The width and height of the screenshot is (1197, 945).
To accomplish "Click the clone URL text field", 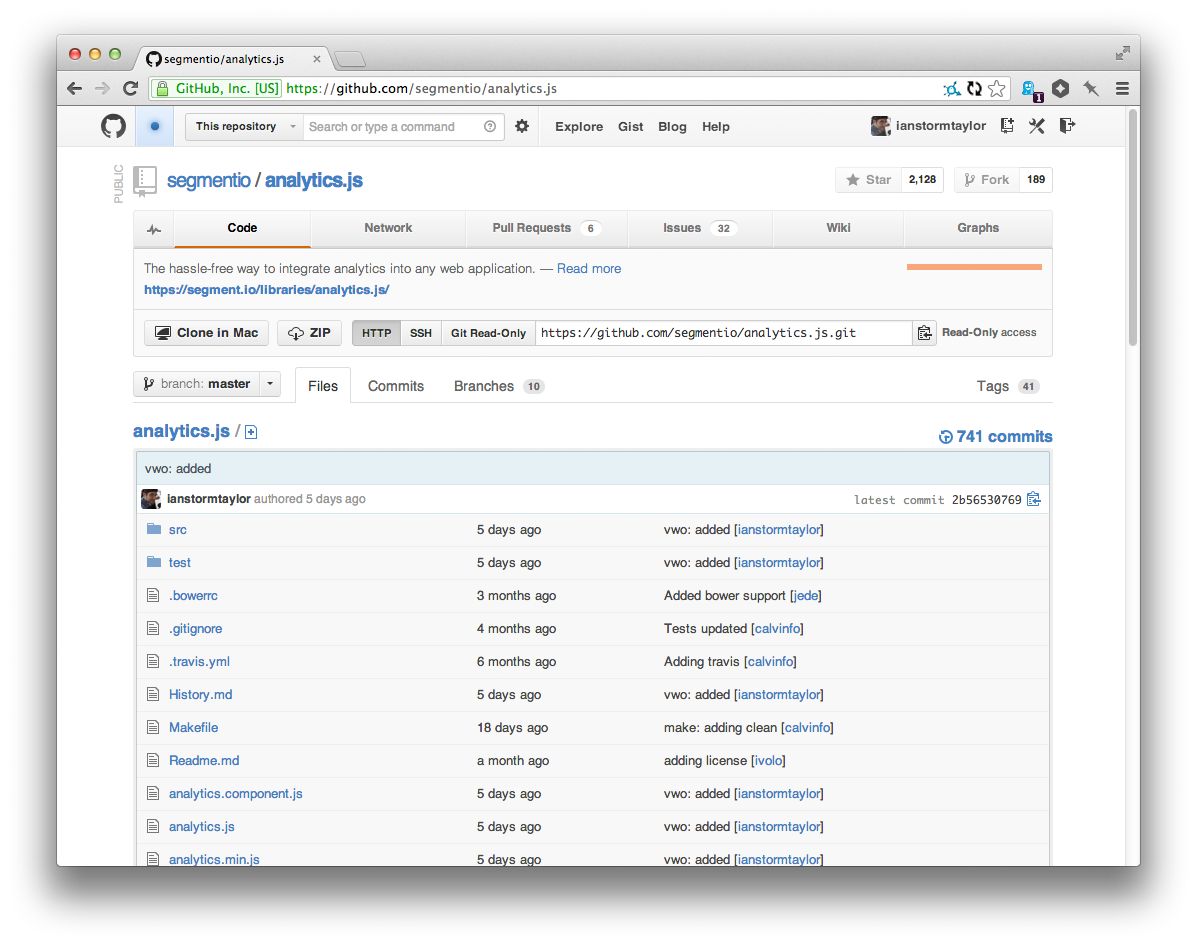I will [723, 333].
